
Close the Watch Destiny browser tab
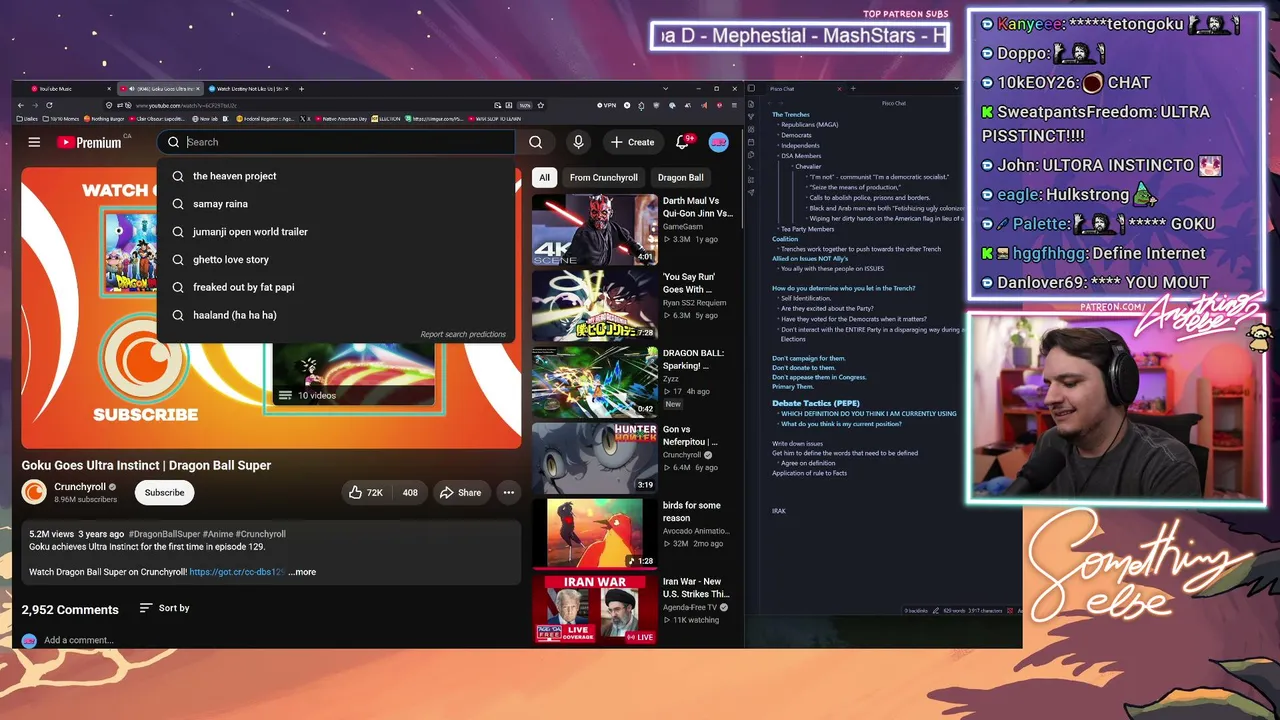(288, 89)
